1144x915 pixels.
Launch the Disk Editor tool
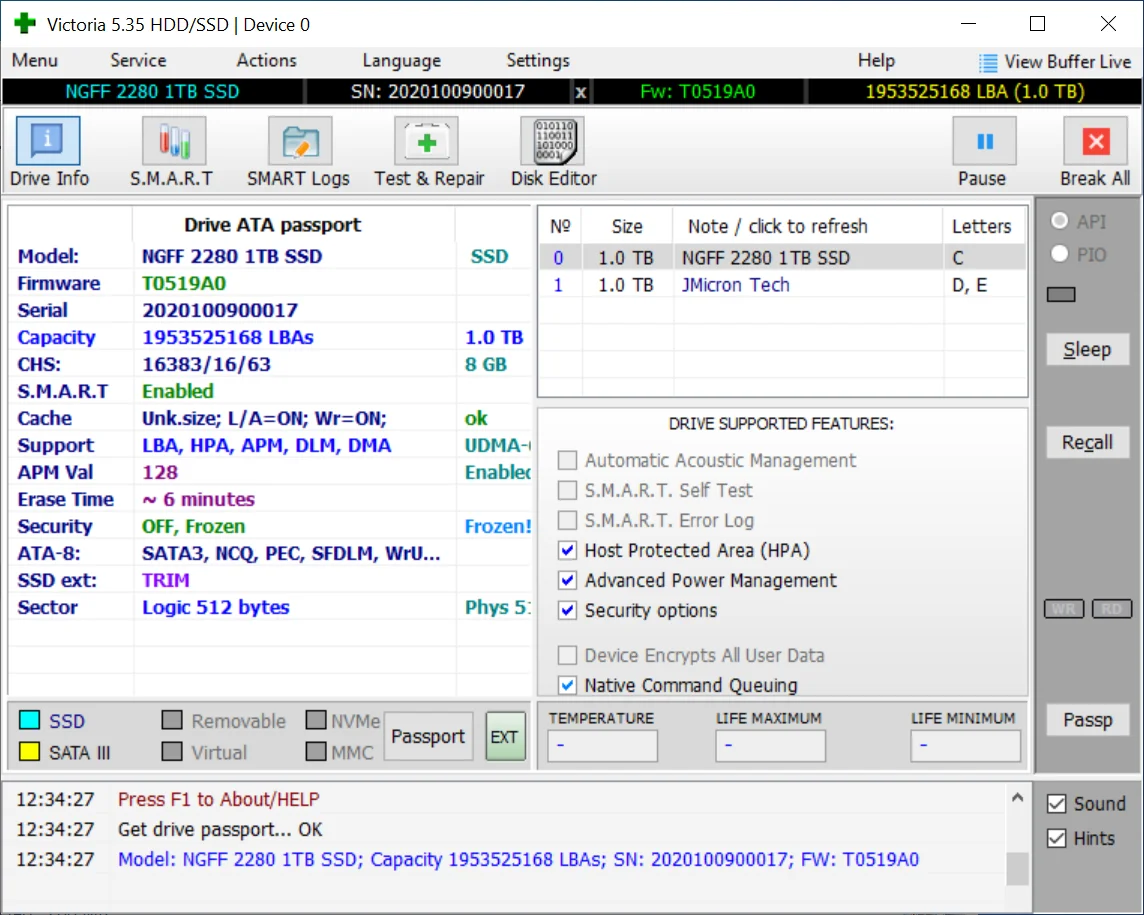click(552, 141)
